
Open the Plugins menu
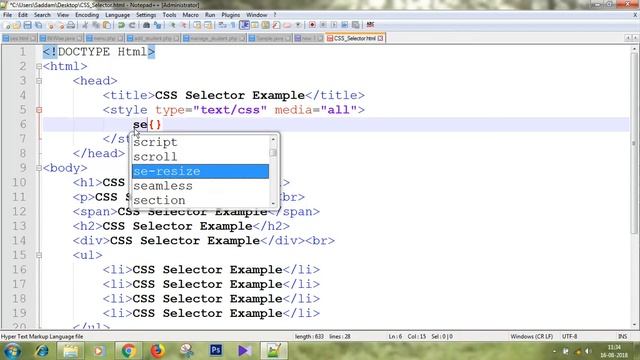(x=231, y=15)
